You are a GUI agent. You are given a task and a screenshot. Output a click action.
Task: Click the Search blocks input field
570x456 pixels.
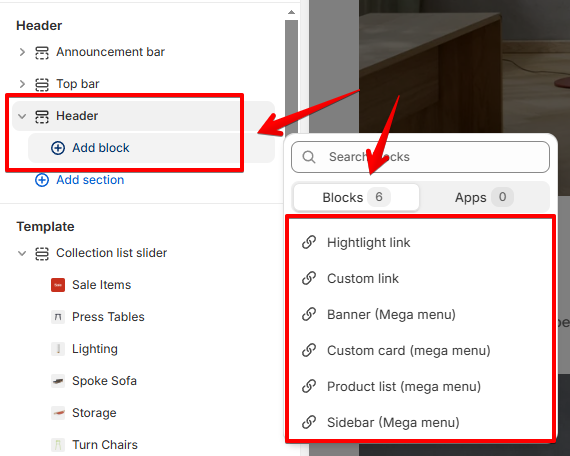(x=420, y=157)
